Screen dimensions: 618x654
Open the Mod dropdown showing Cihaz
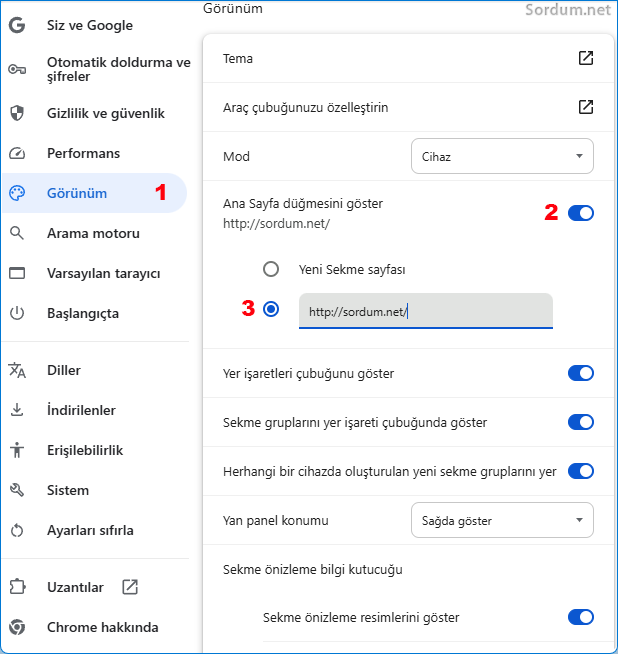(x=502, y=156)
